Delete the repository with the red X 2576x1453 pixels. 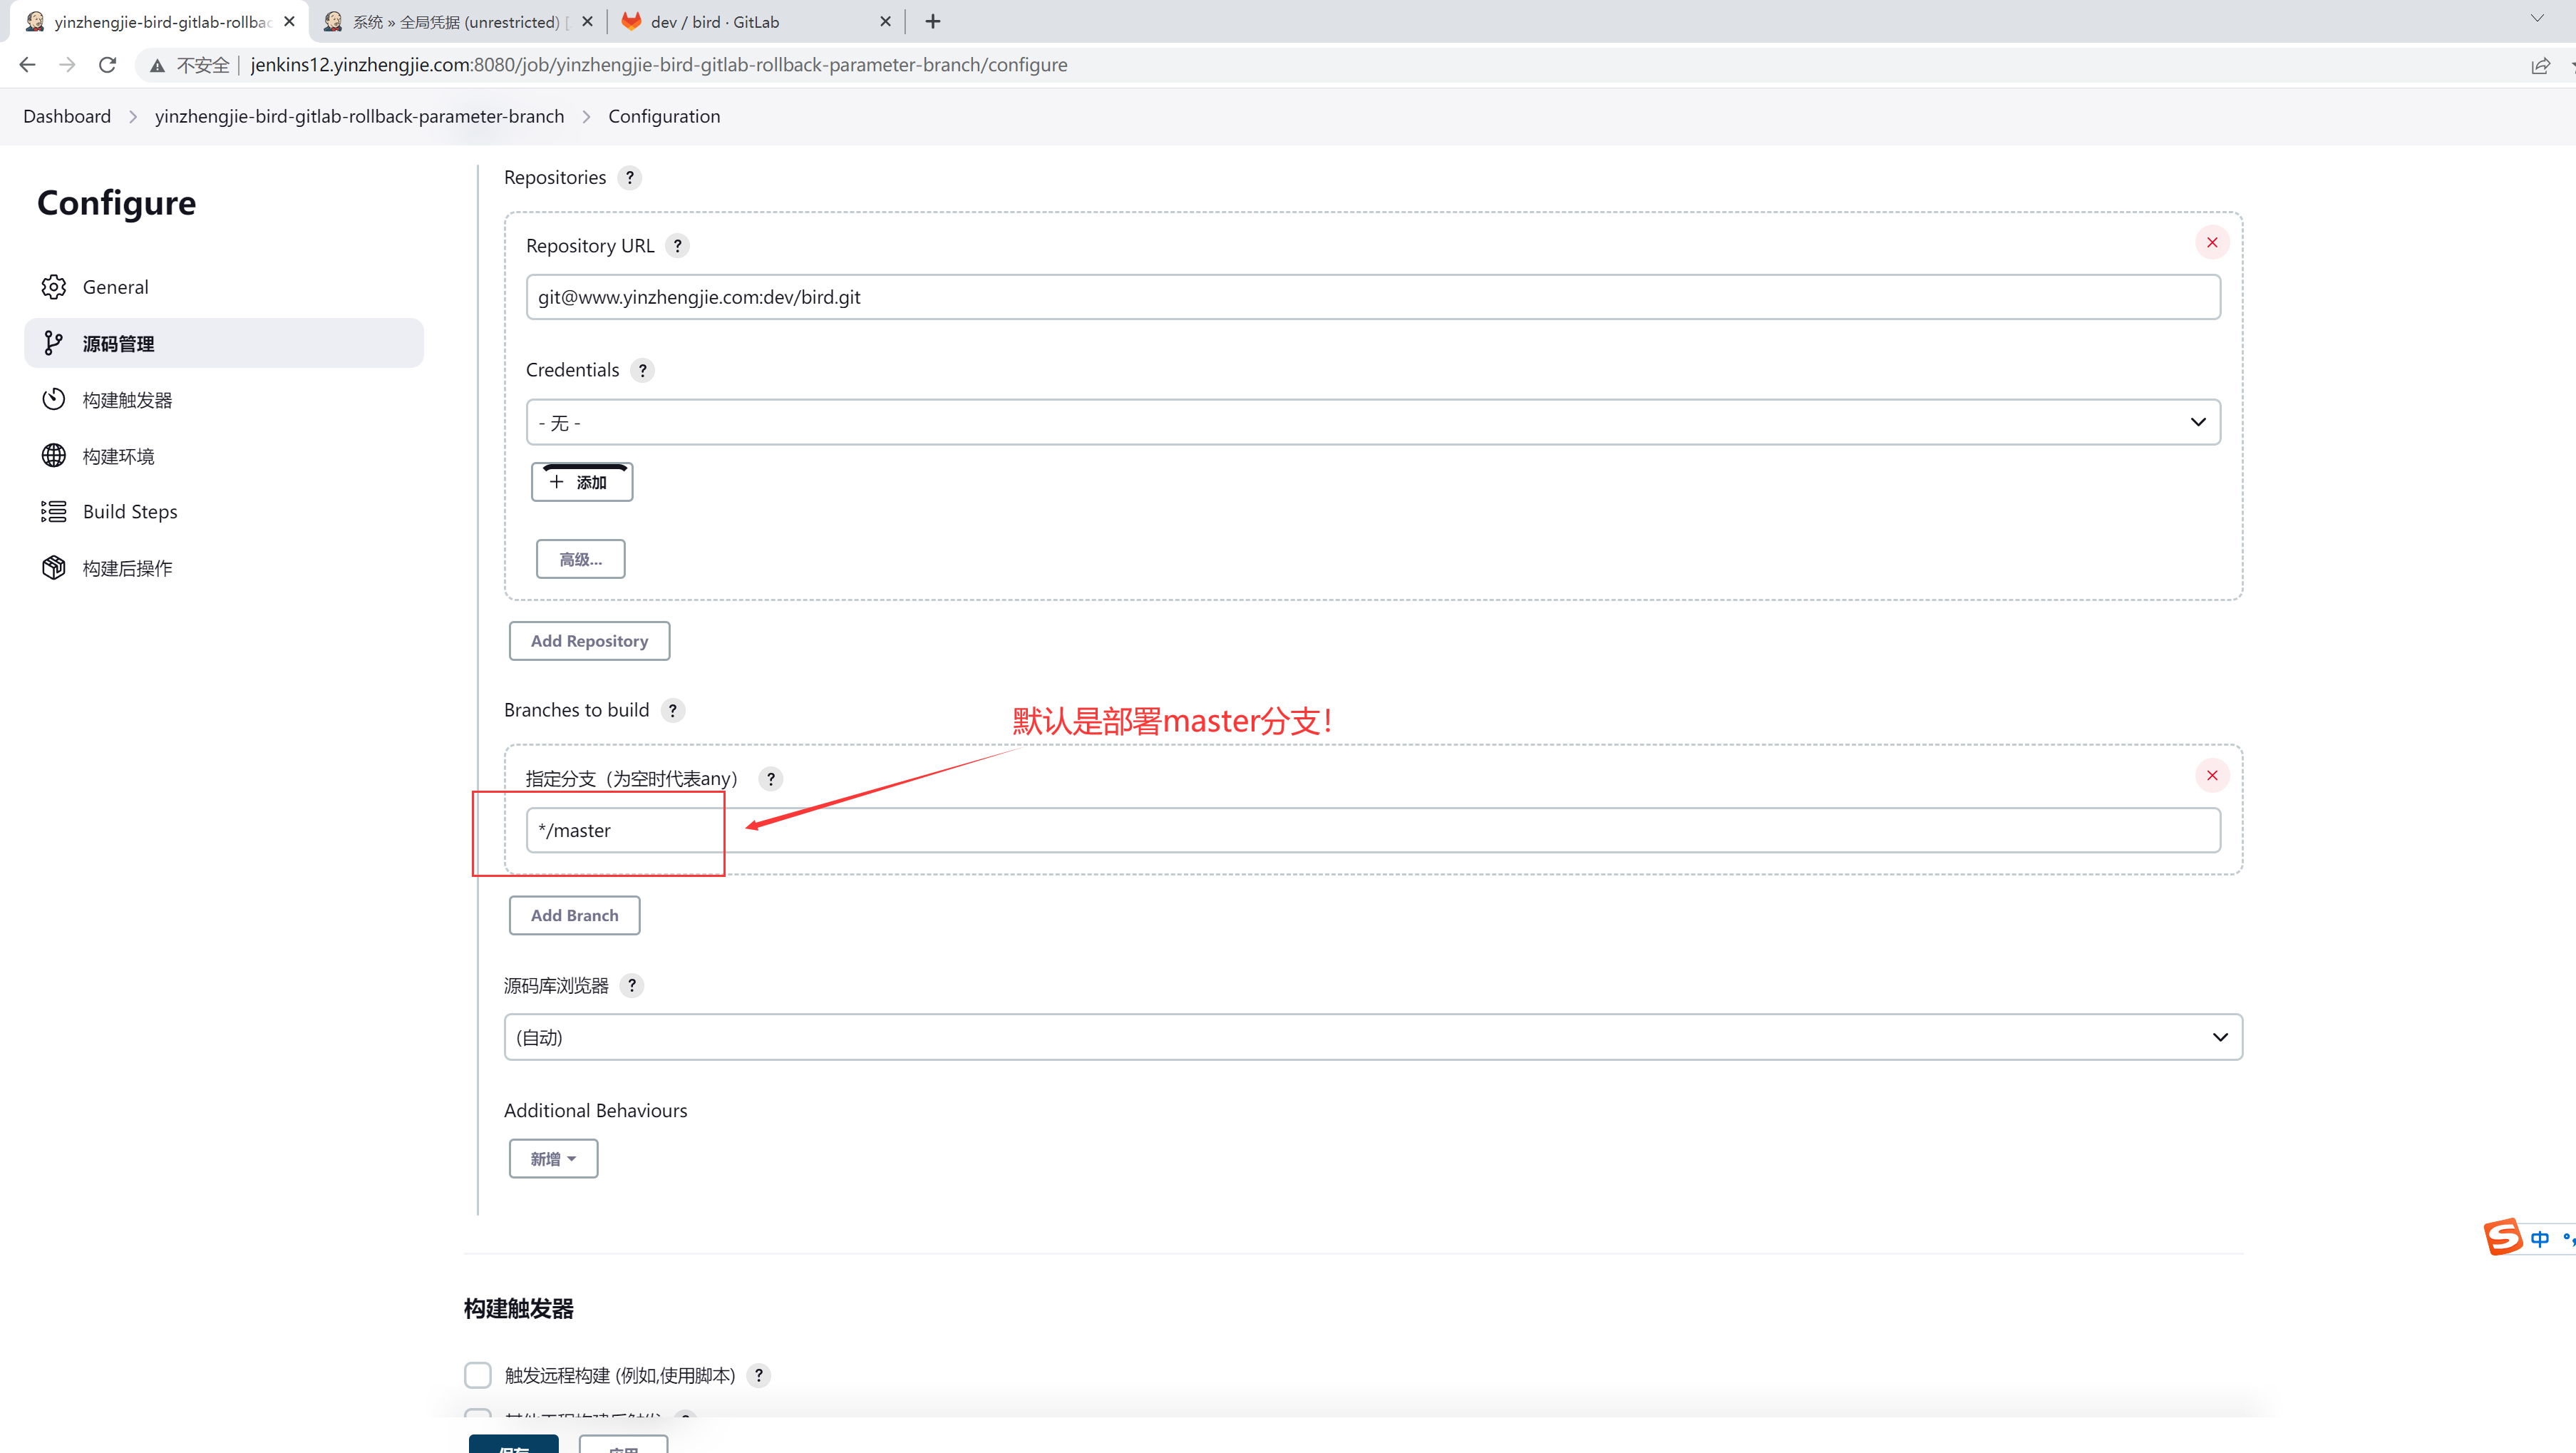pos(2212,243)
